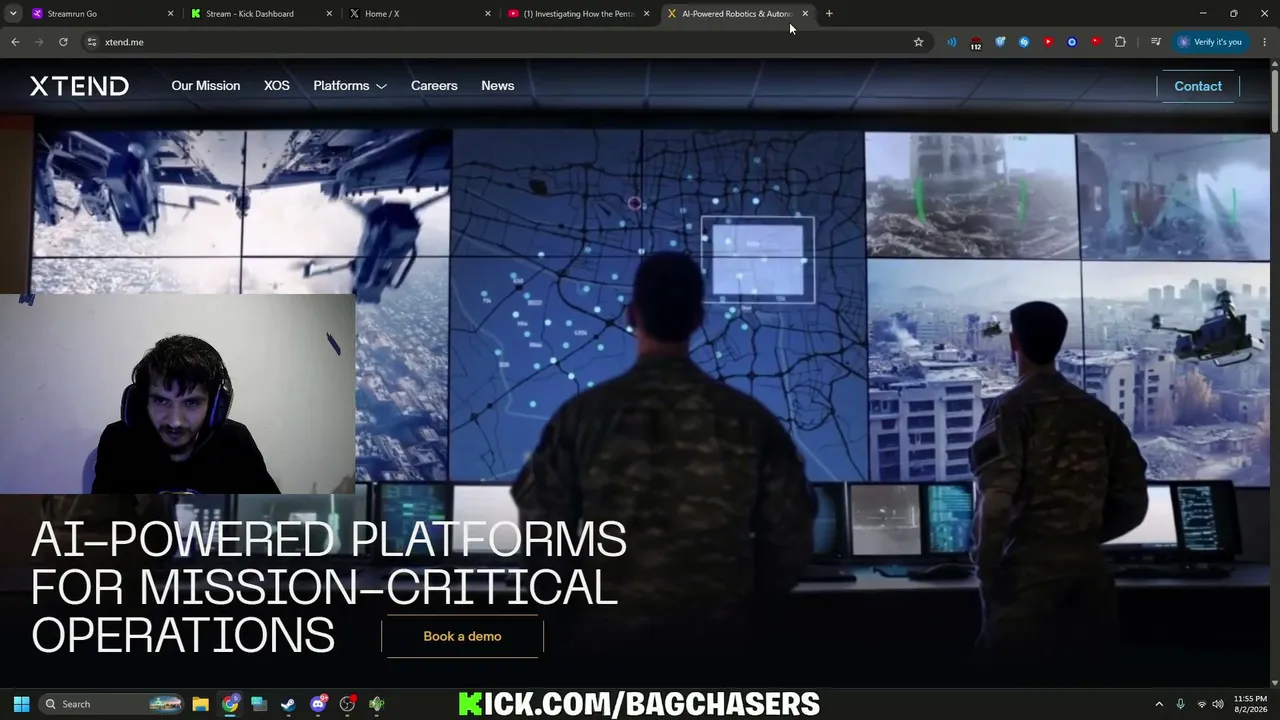Image resolution: width=1280 pixels, height=720 pixels.
Task: Close the Investigating YouTube tab
Action: coord(646,14)
